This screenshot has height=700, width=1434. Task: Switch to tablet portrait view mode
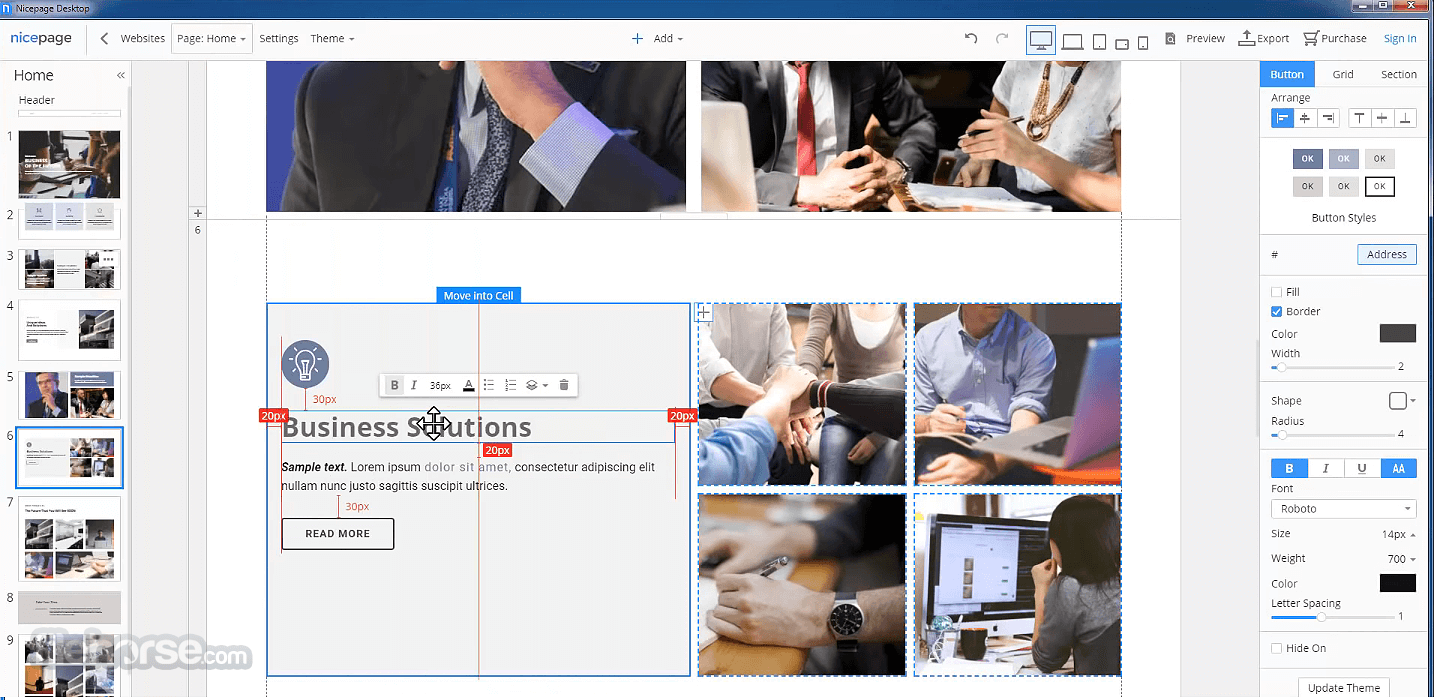point(1099,41)
